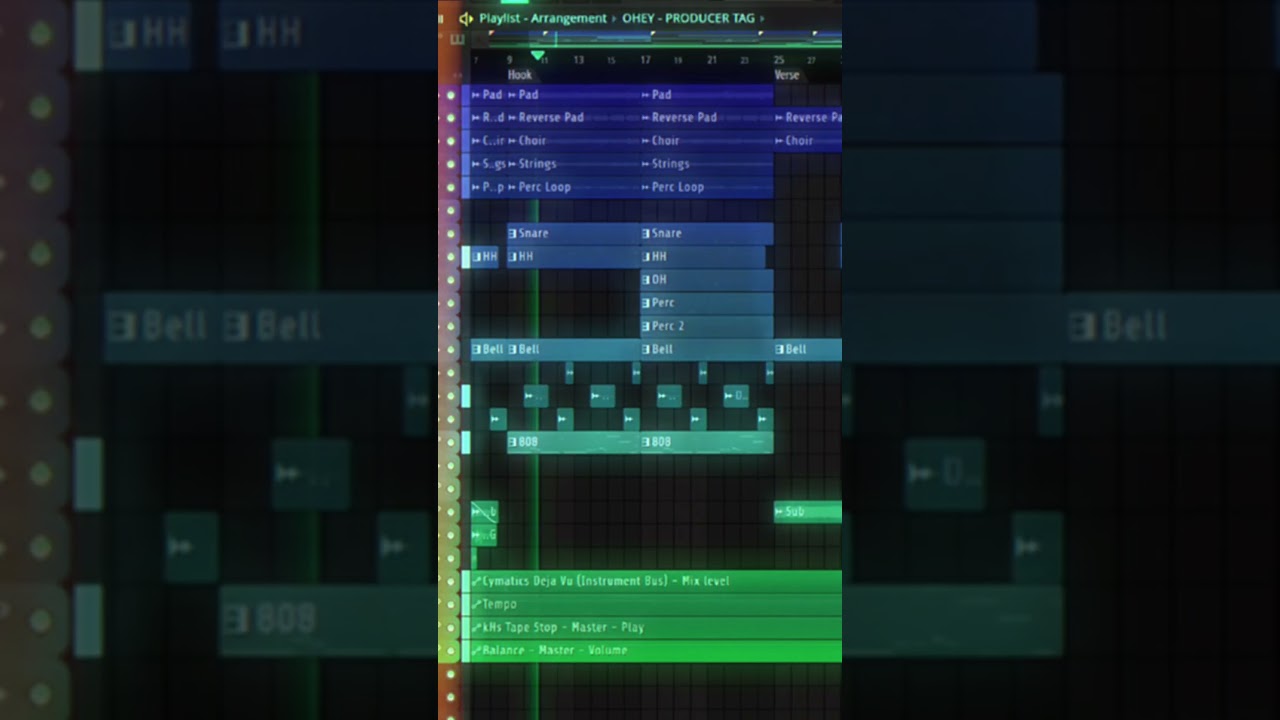The height and width of the screenshot is (720, 1280).
Task: Mute the Choir track
Action: (451, 141)
